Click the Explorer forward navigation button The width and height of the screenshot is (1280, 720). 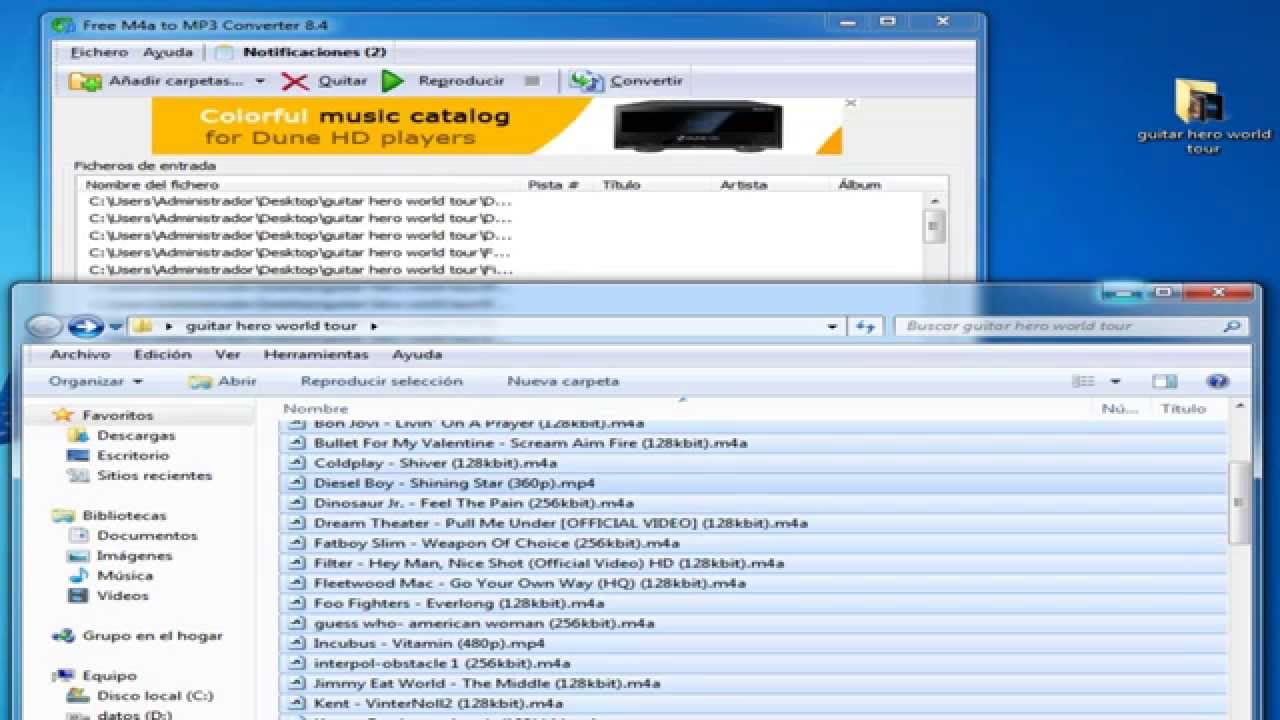[x=86, y=326]
